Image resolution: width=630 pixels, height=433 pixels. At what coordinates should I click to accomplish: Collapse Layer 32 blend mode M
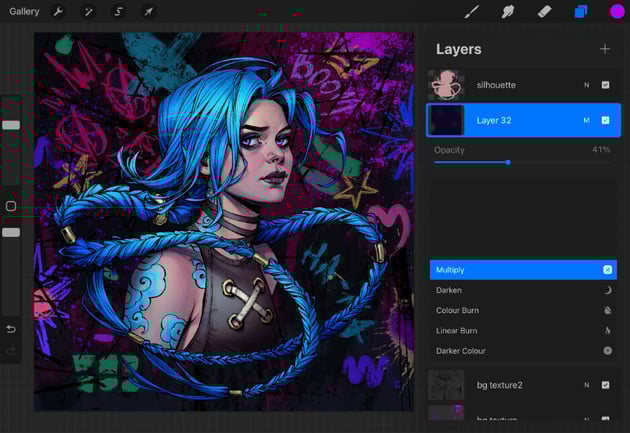point(587,120)
